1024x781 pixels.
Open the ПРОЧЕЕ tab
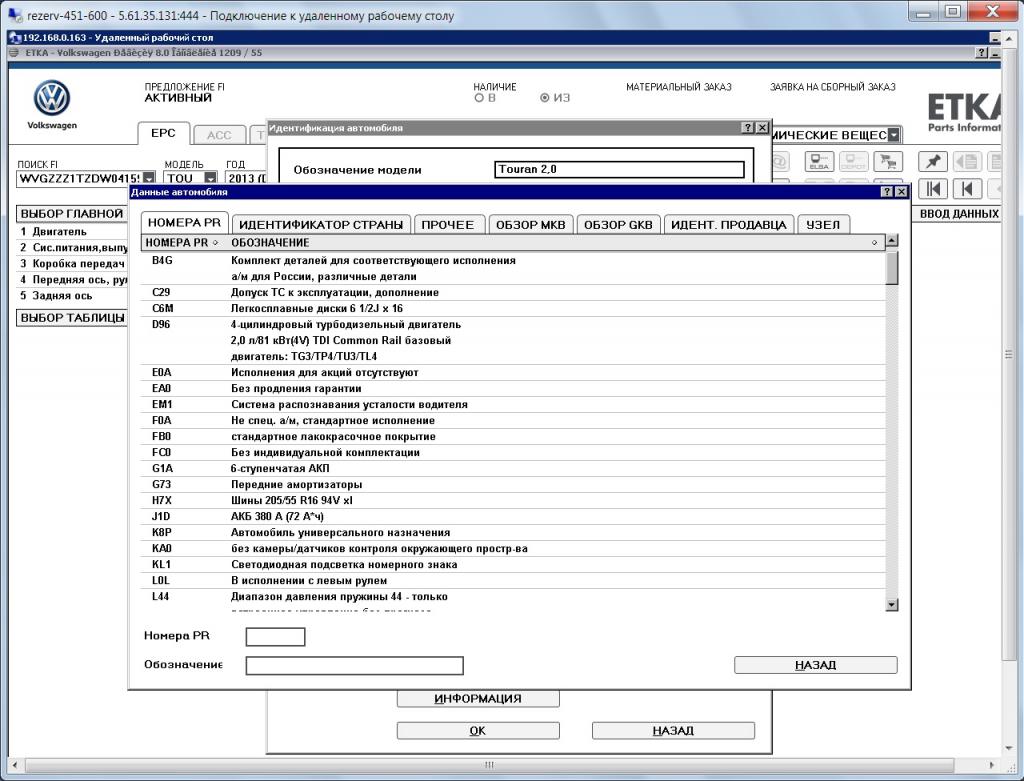pos(448,225)
